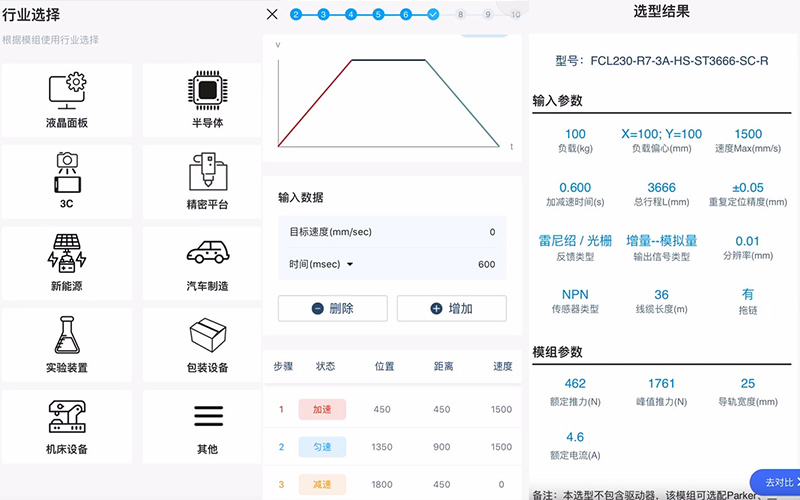800x500 pixels.
Task: Click the 删除 button
Action: pos(333,308)
